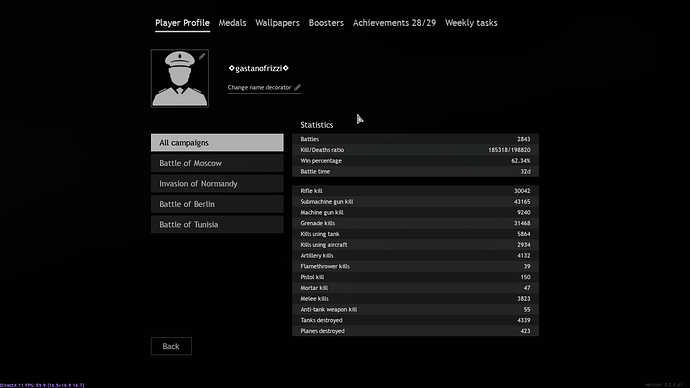The height and width of the screenshot is (388, 690).
Task: Open the Boosters tab
Action: [x=326, y=23]
